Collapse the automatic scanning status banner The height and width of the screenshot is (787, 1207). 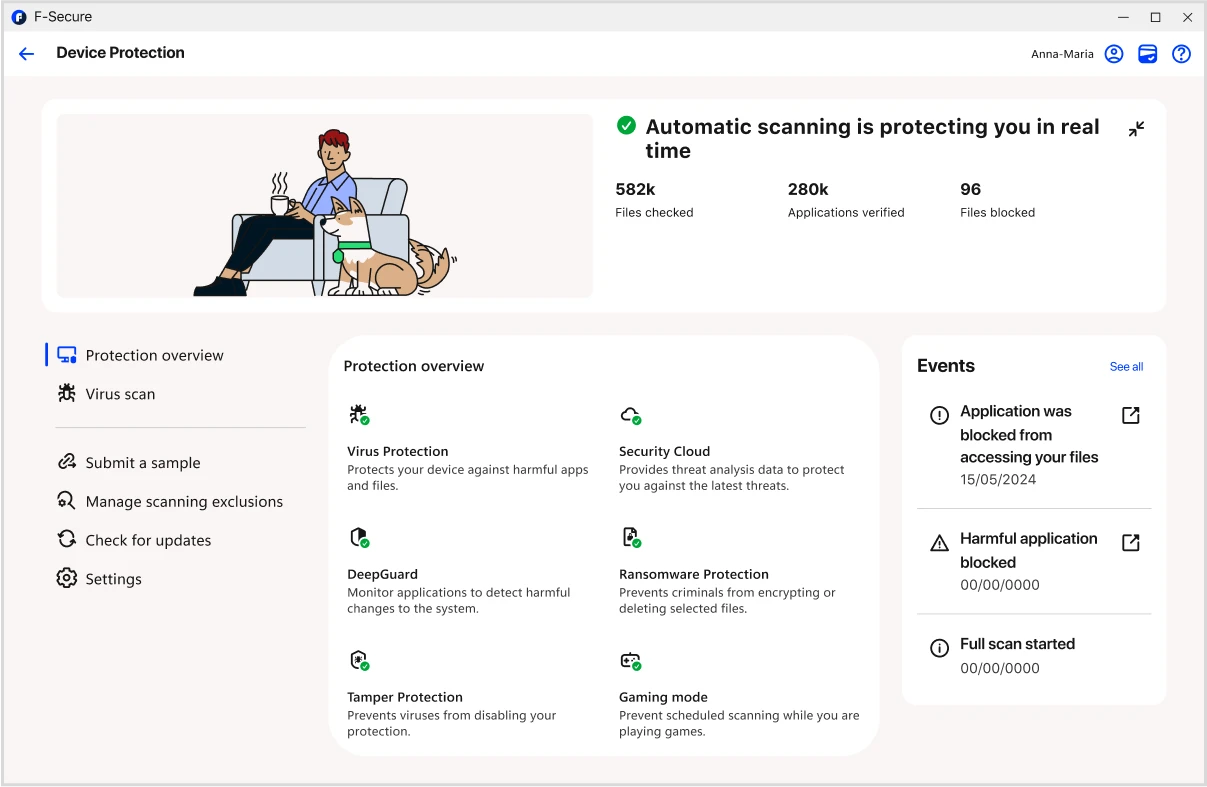(1136, 129)
